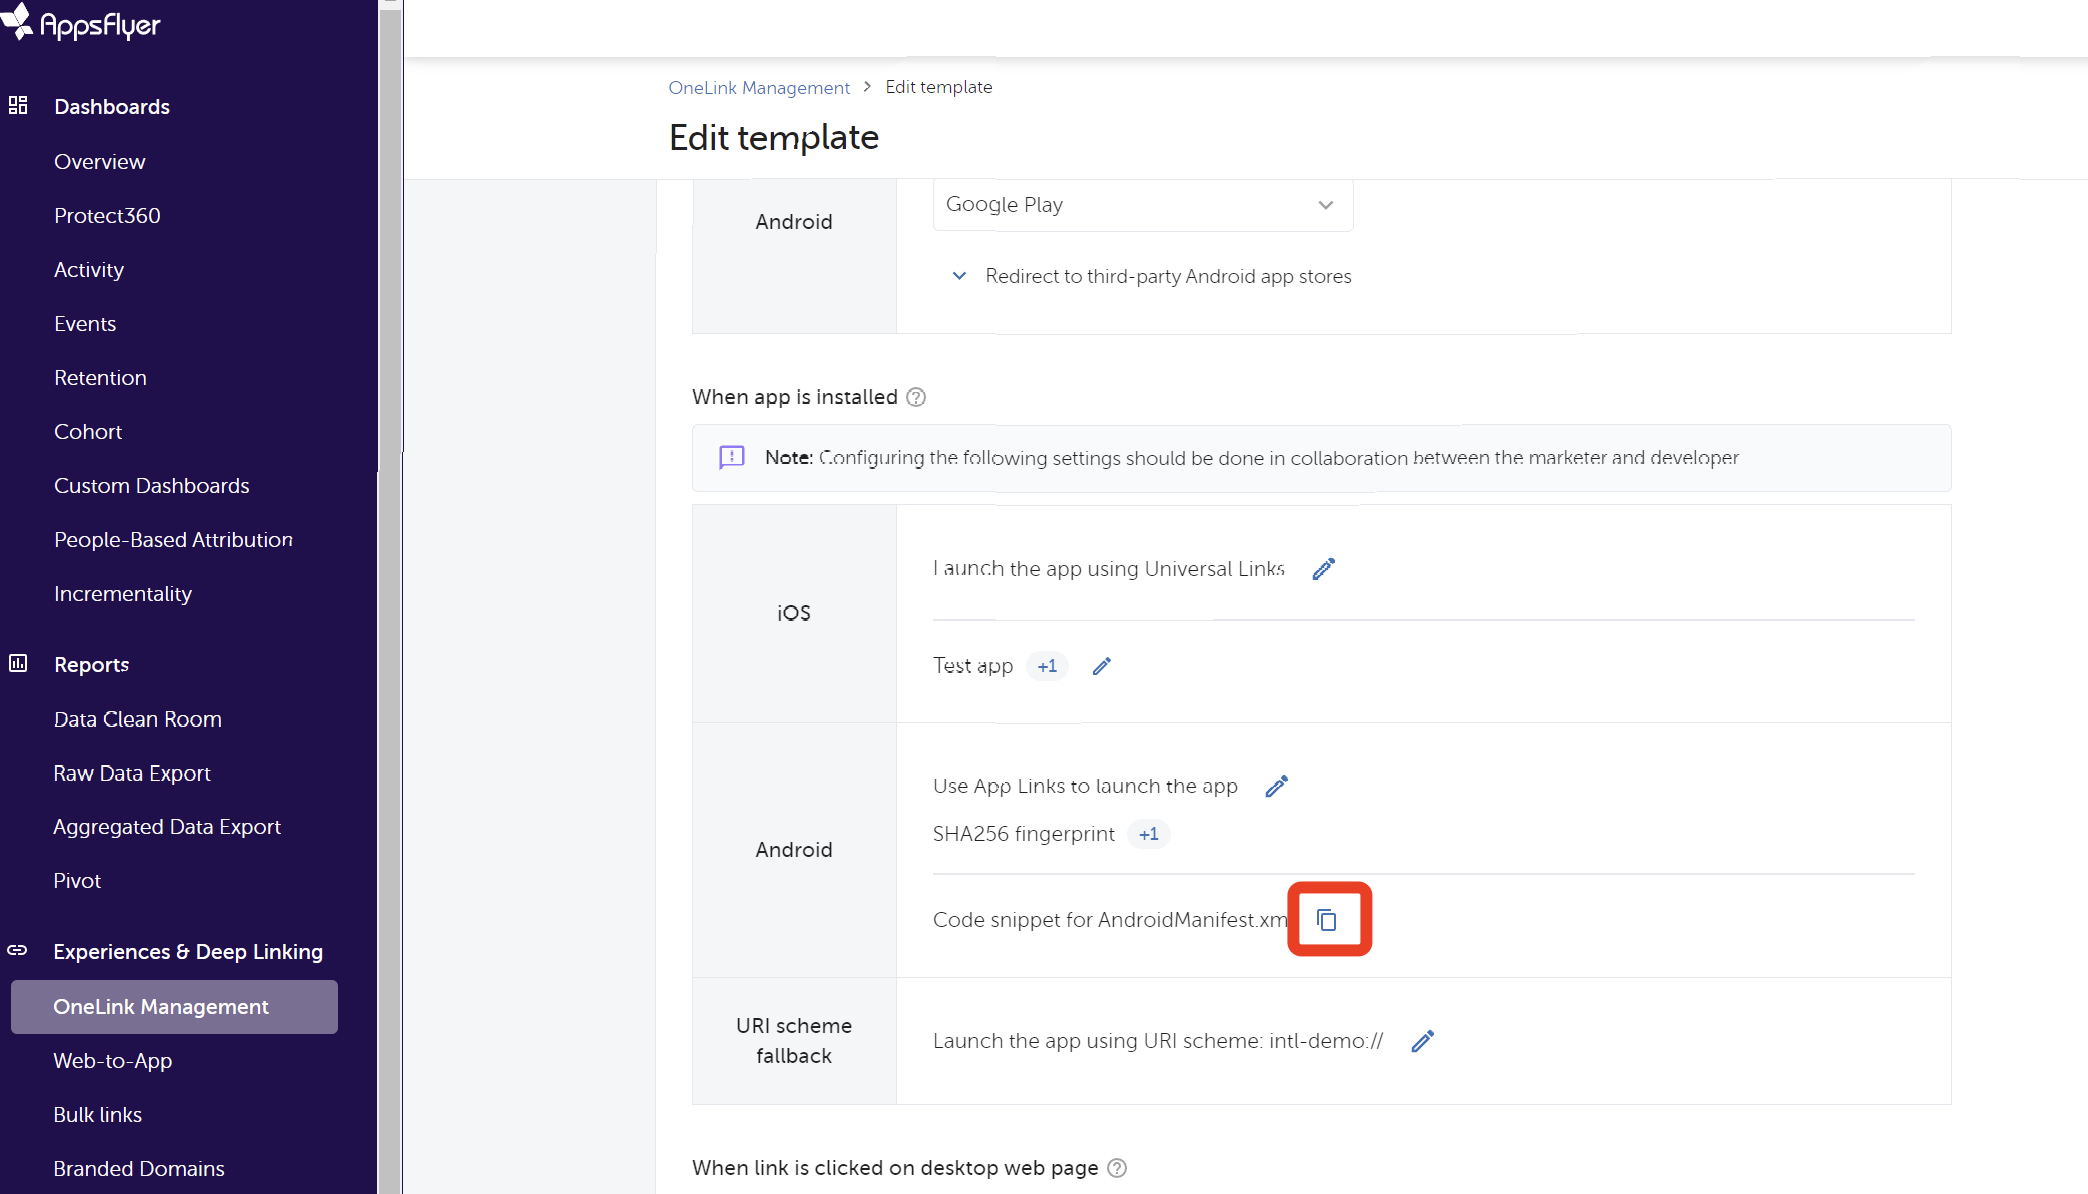The height and width of the screenshot is (1194, 2088).
Task: Open Web-to-App page
Action: [112, 1060]
